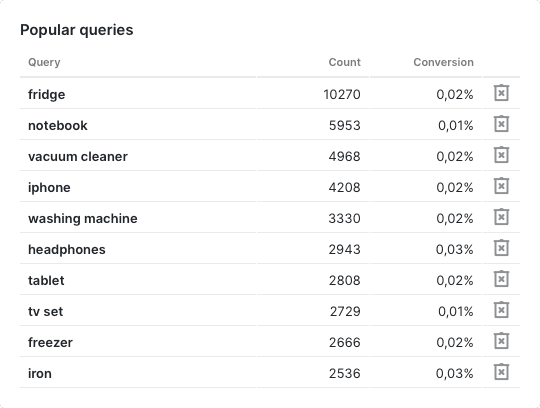Sort by the Count column header

(x=344, y=62)
